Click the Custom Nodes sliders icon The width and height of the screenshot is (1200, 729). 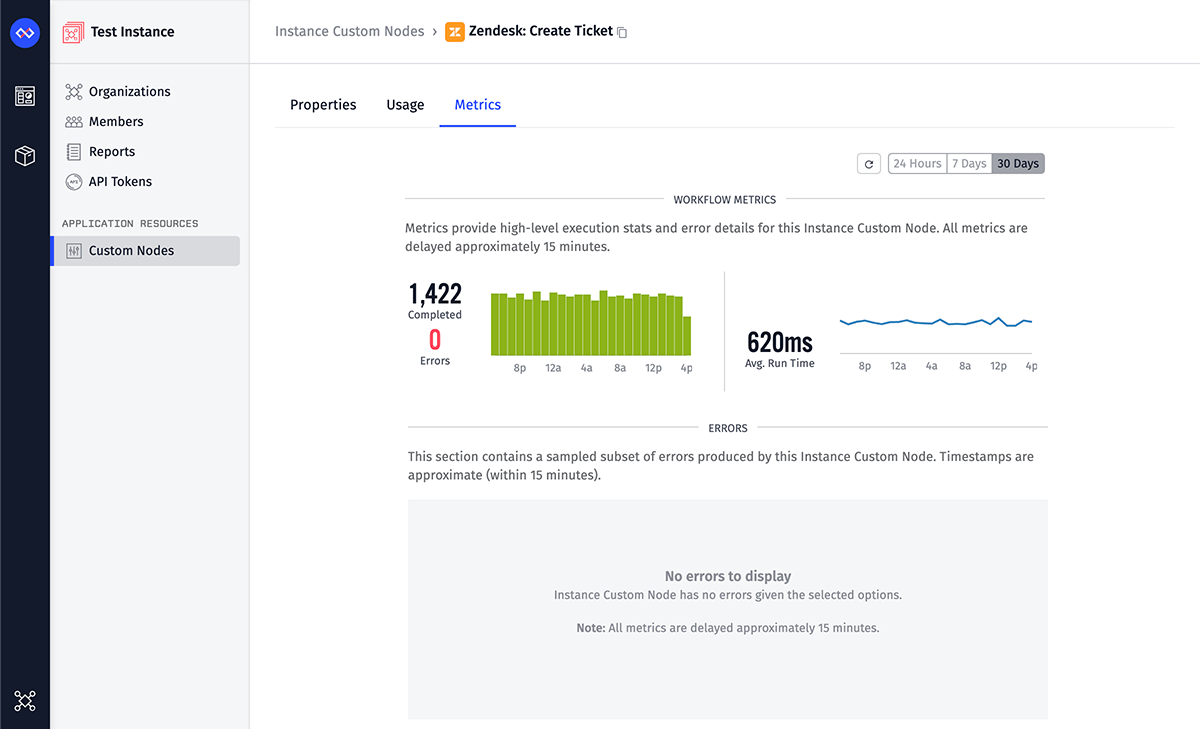[x=74, y=251]
